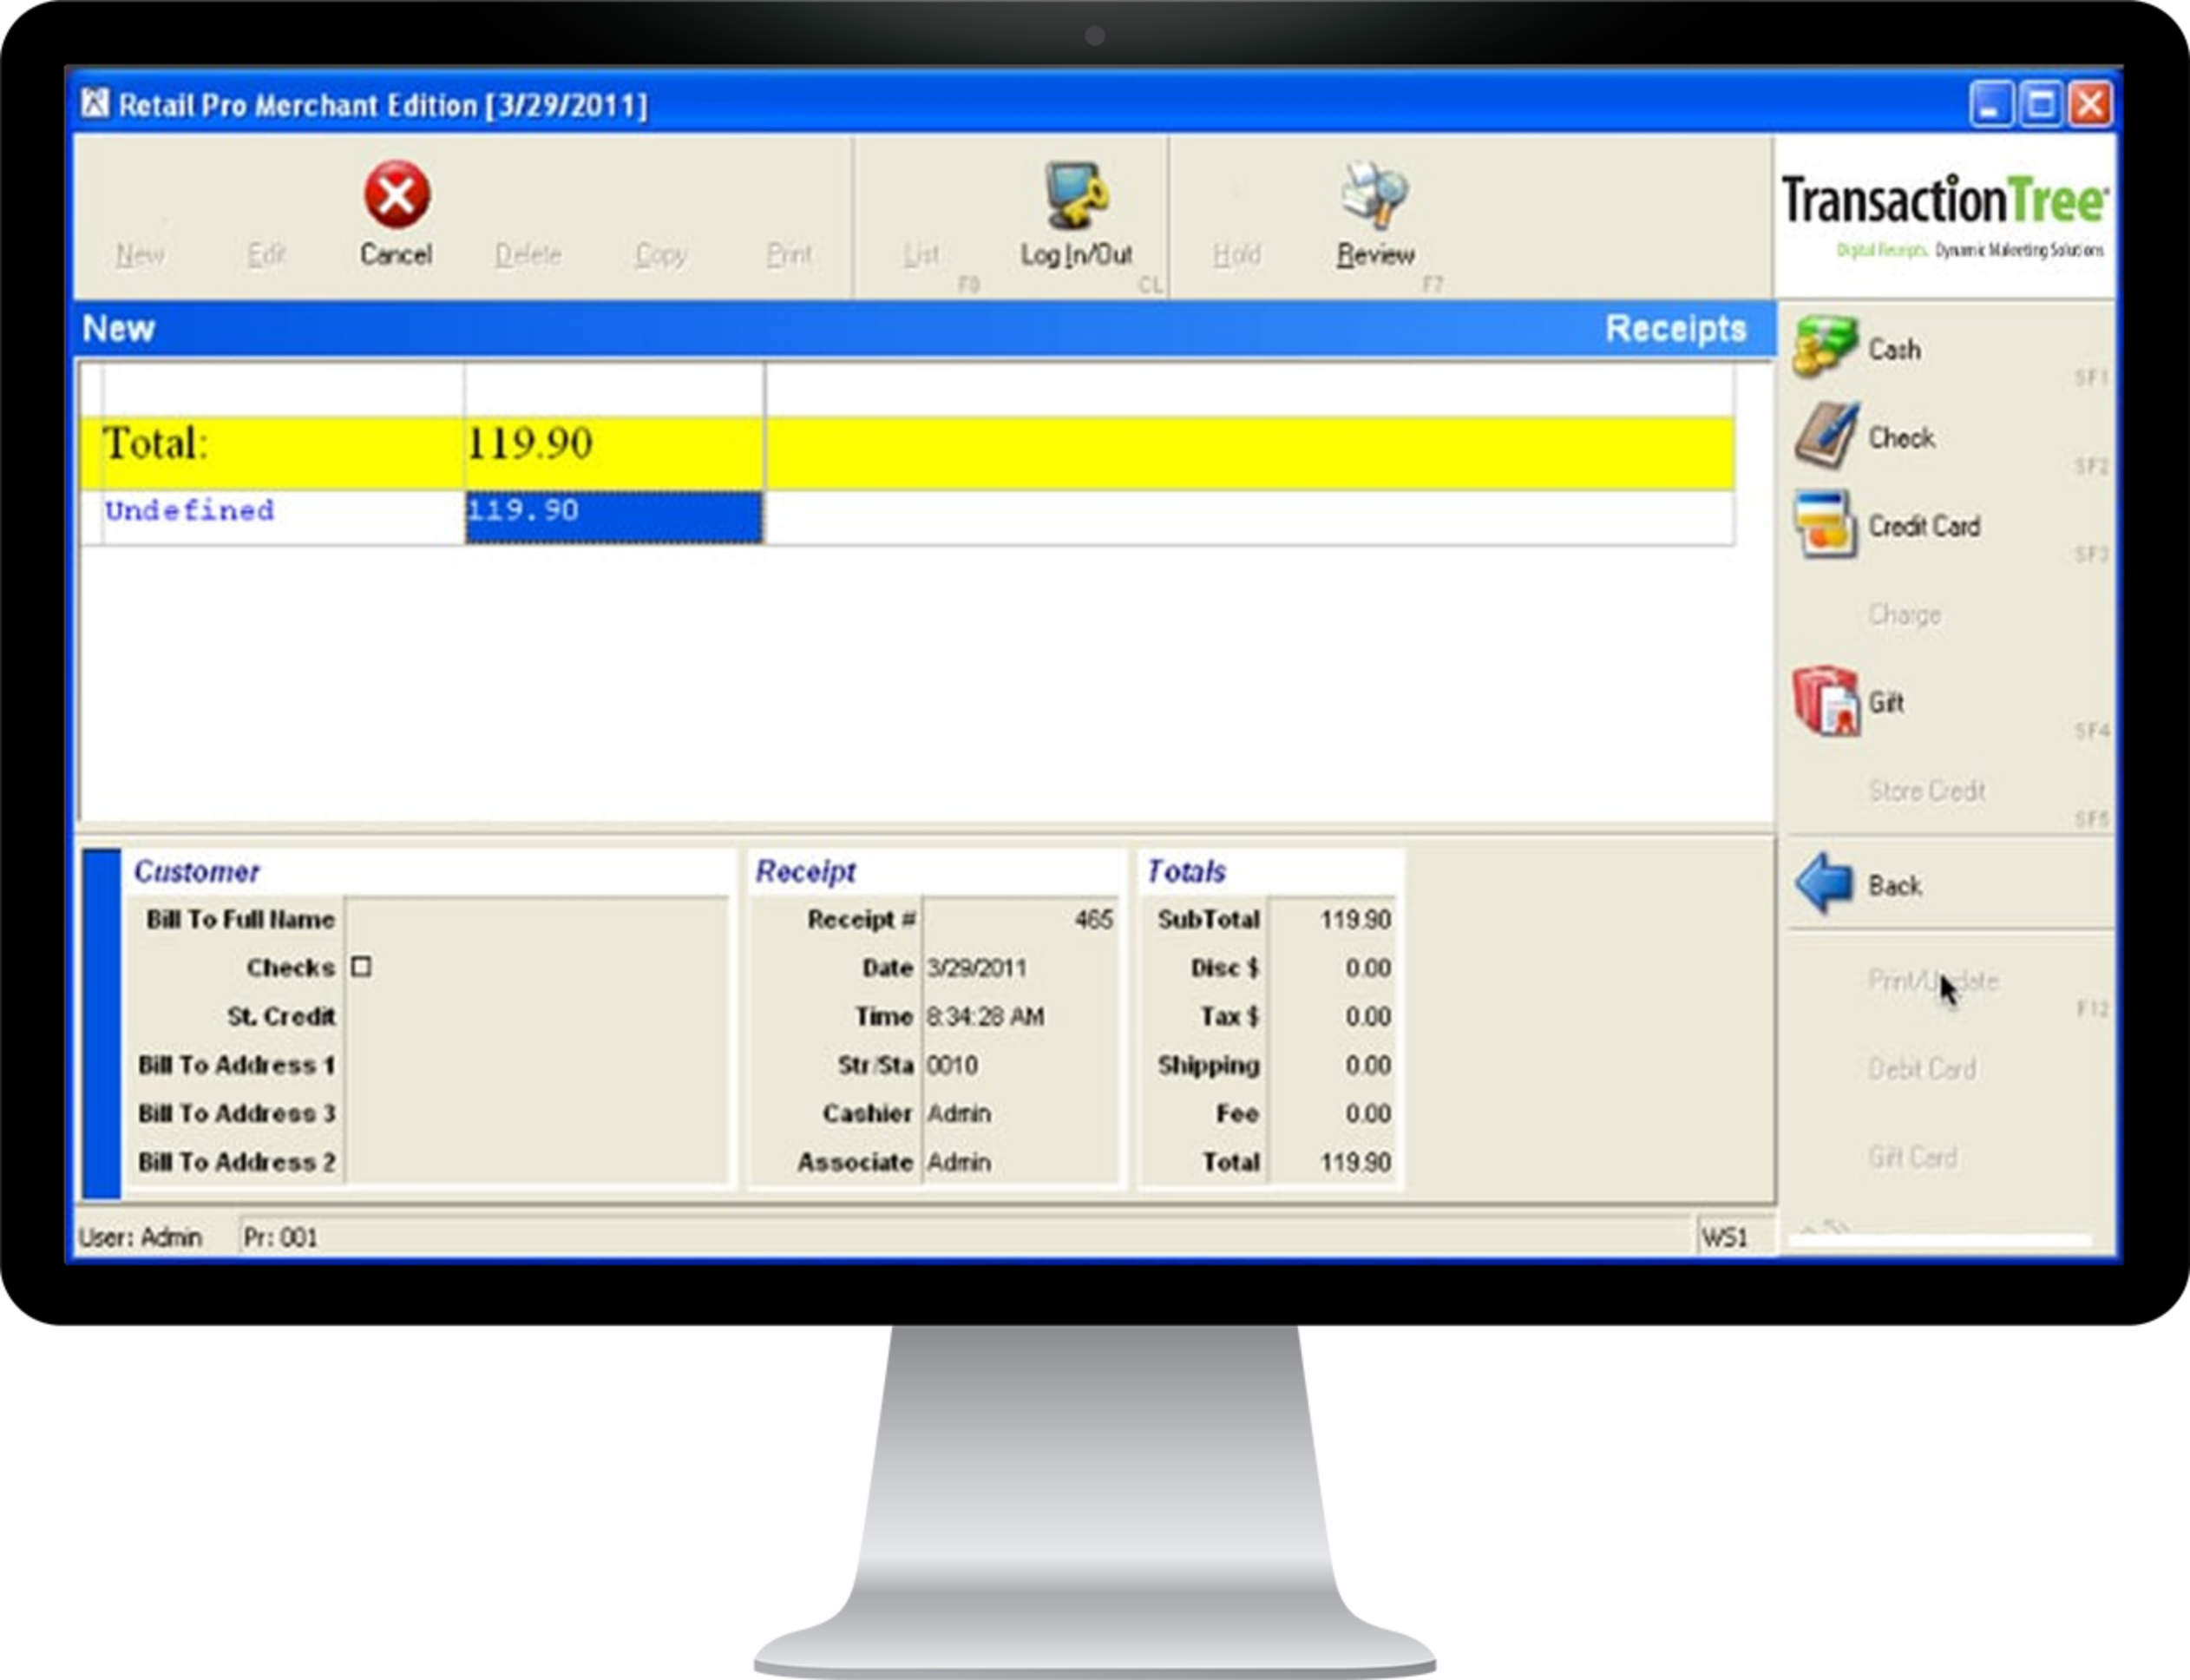This screenshot has width=2190, height=1680.
Task: Click the disabled Print toolbar button
Action: click(x=789, y=255)
